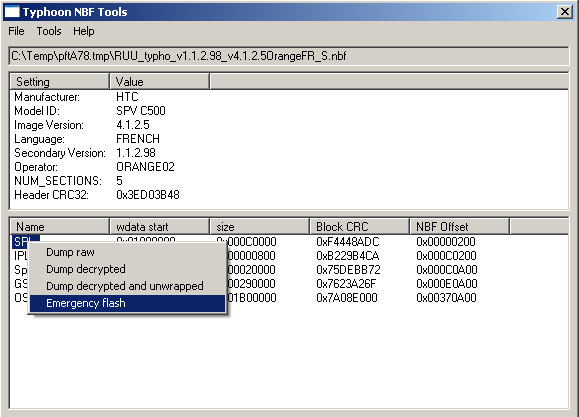579x417 pixels.
Task: Click Block CRC value 0x7623A26F
Action: [x=346, y=284]
